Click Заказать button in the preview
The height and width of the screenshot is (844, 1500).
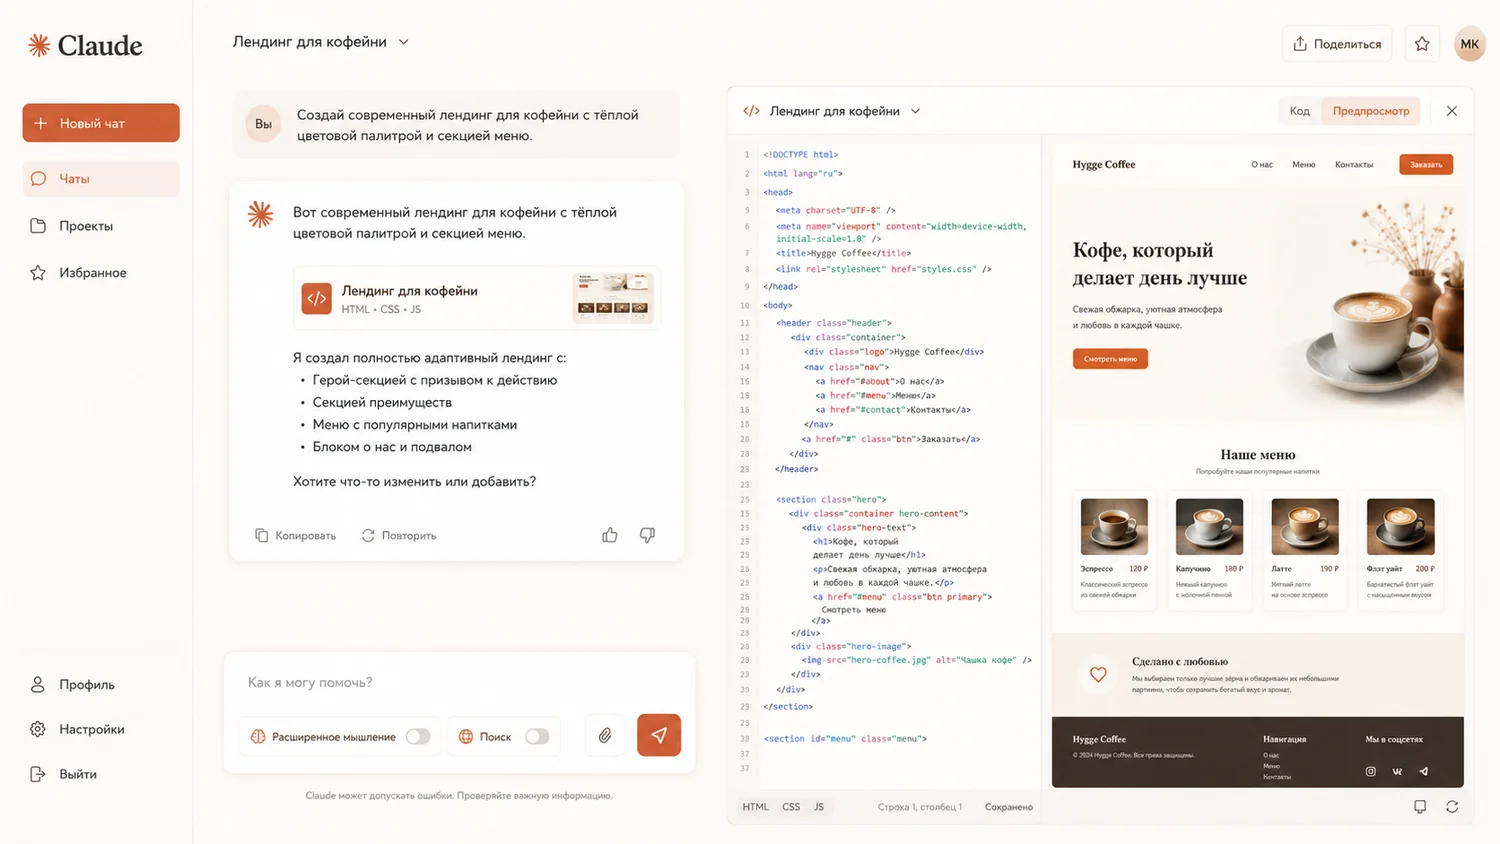[x=1426, y=165]
